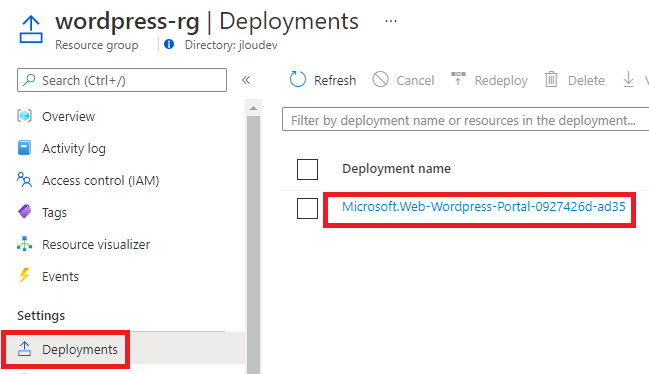Click the download arrow icon in toolbar

(x=628, y=79)
